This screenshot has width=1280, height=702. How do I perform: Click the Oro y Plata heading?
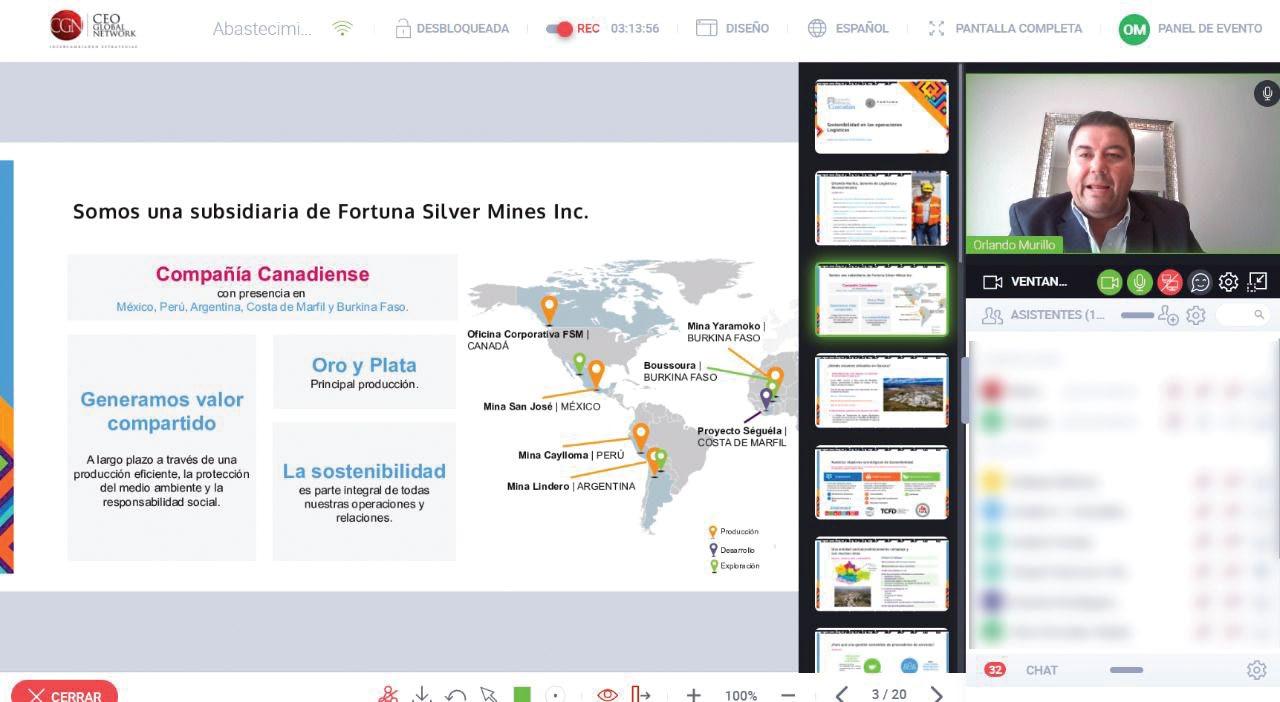364,365
